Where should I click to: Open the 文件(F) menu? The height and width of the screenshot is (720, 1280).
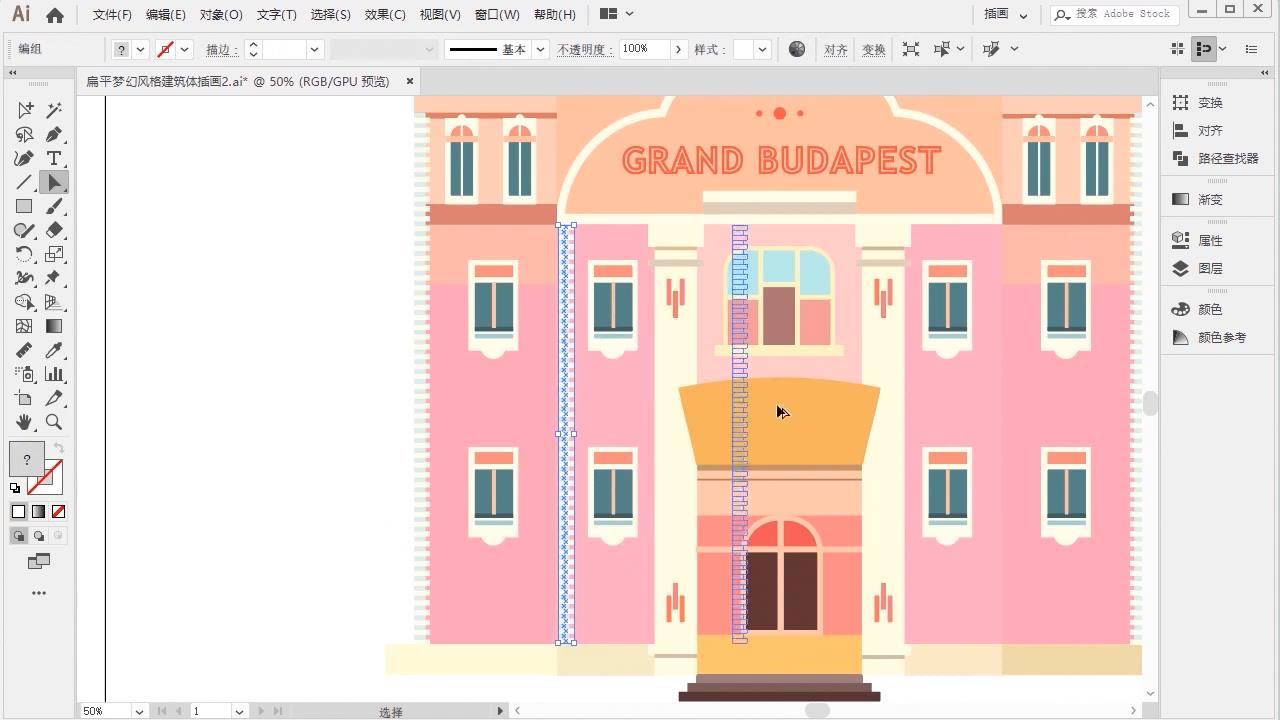pos(112,15)
